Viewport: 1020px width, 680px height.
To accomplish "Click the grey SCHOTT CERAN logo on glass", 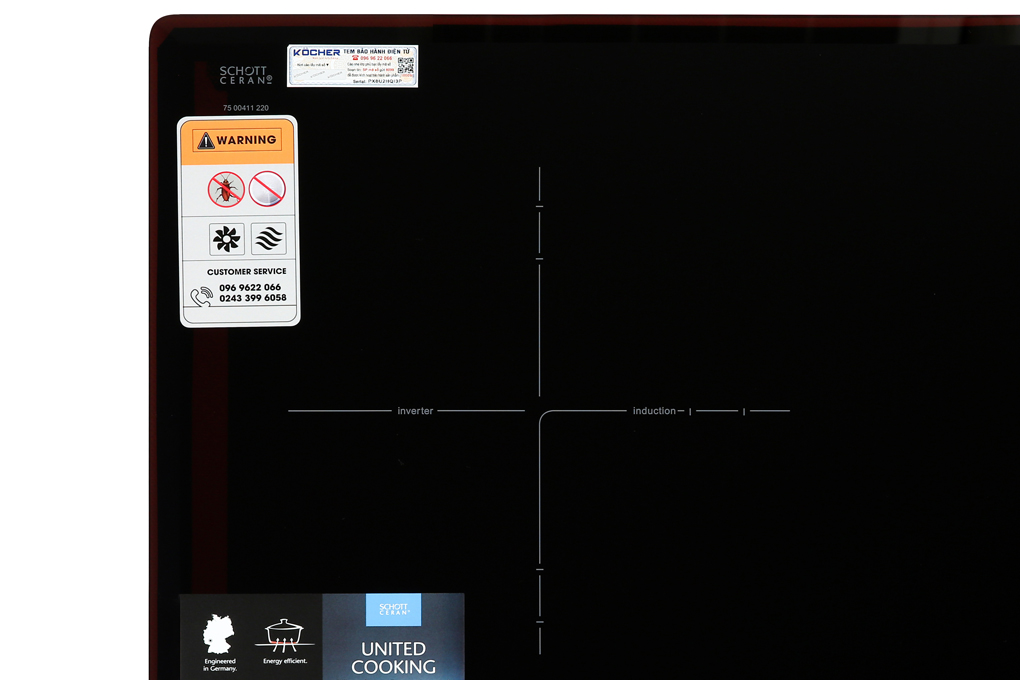I will (x=245, y=75).
